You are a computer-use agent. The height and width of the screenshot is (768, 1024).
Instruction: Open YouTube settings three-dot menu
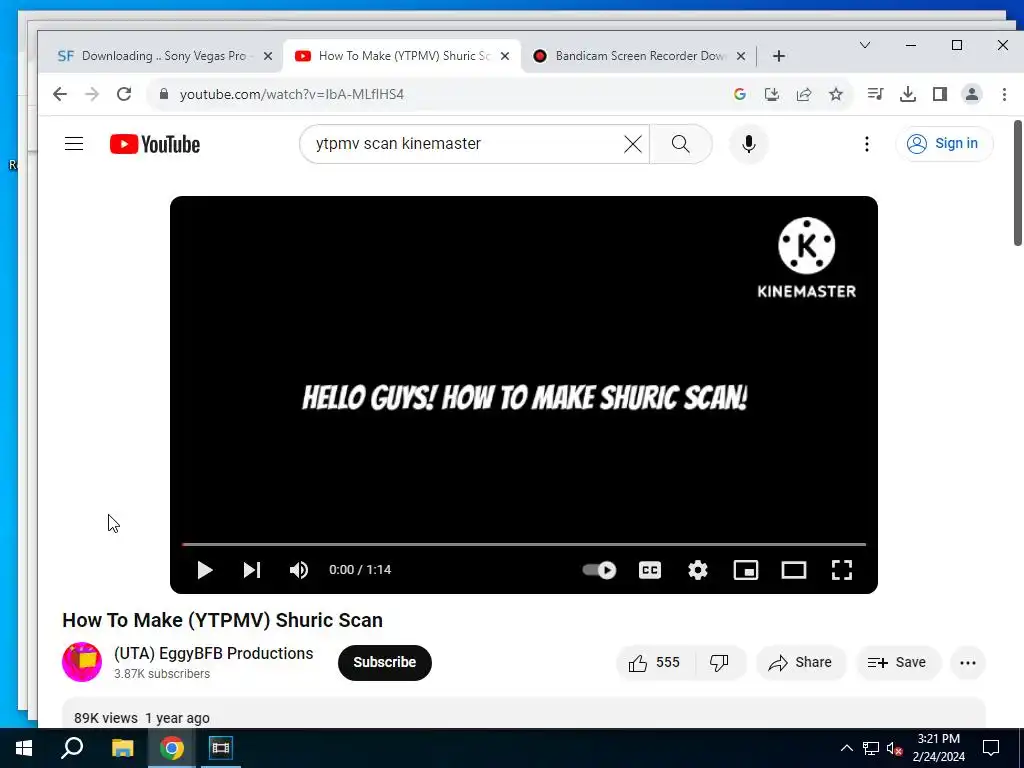[867, 144]
